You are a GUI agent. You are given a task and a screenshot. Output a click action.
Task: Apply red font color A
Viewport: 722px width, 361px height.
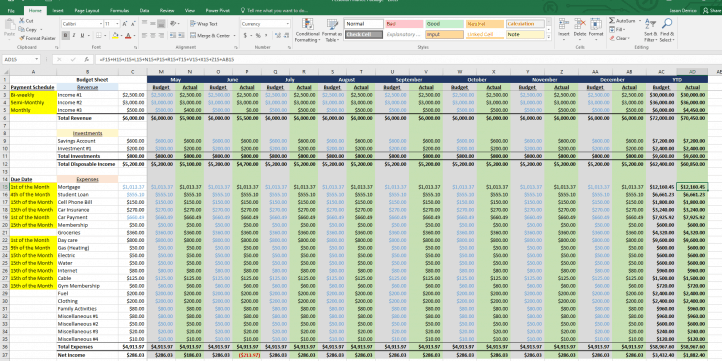coord(128,35)
